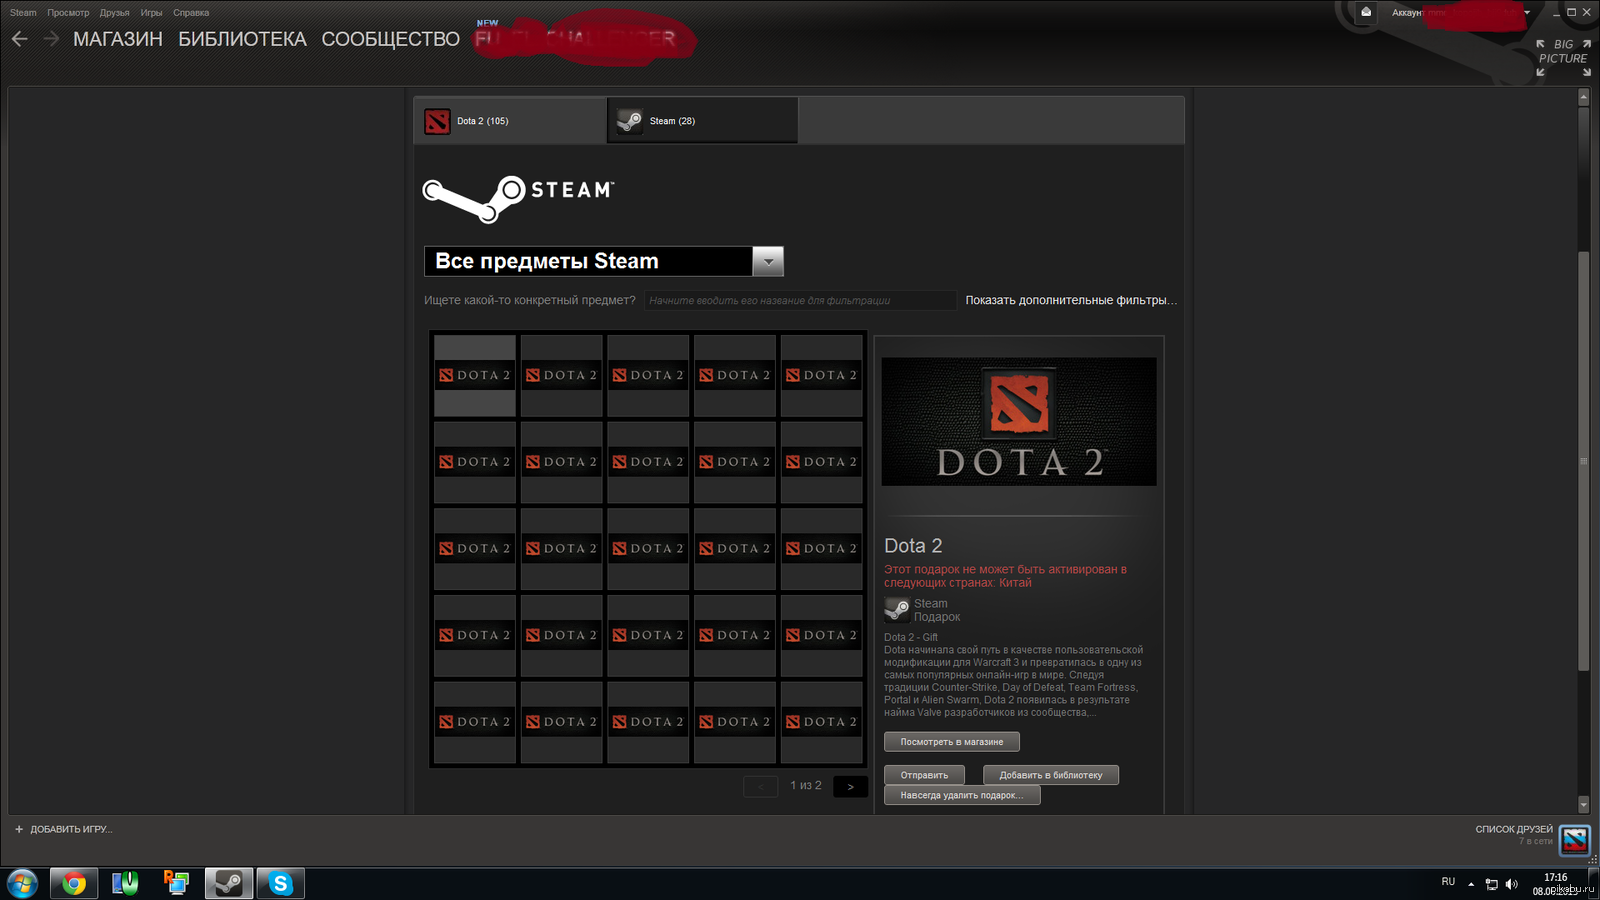Open the network tray icon
Viewport: 1600px width, 900px height.
click(x=1491, y=884)
